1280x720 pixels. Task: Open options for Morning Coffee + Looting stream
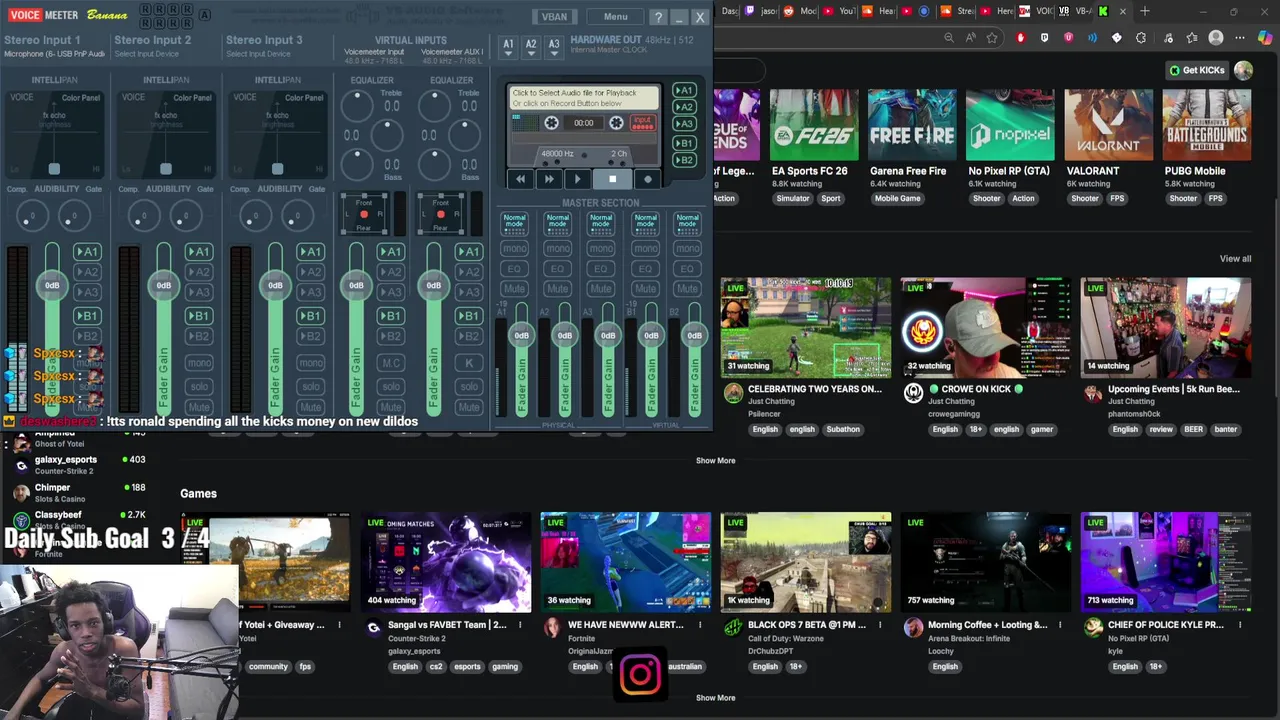1059,625
